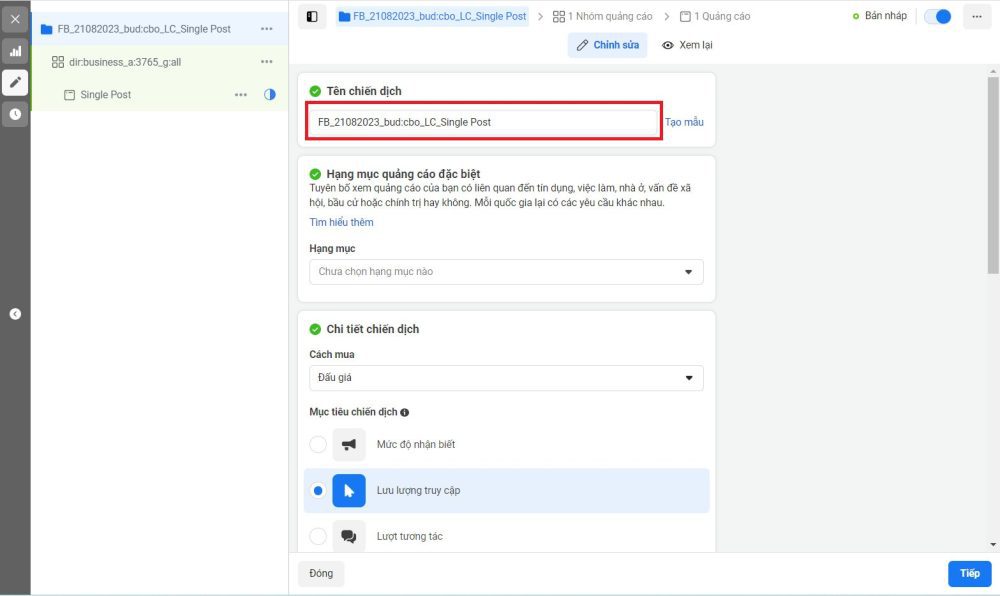Image resolution: width=1000 pixels, height=596 pixels.
Task: Click the Tiếp button
Action: (969, 573)
